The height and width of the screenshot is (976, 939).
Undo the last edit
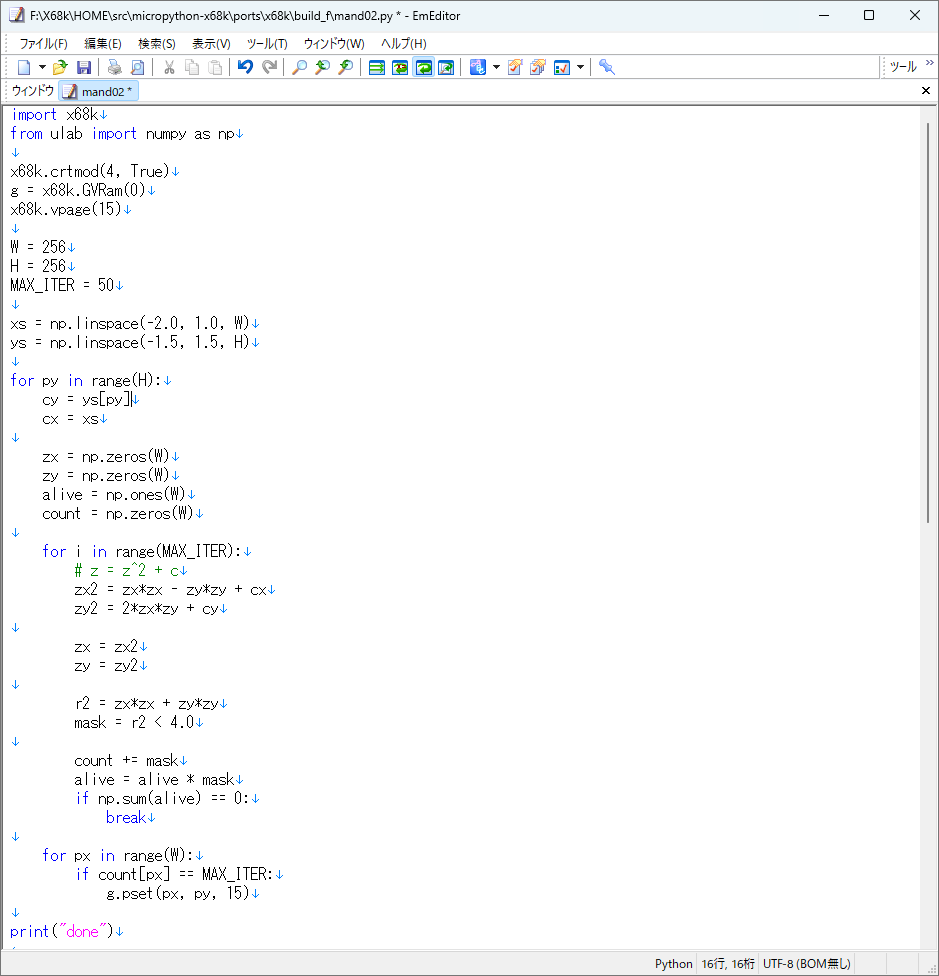[x=245, y=67]
